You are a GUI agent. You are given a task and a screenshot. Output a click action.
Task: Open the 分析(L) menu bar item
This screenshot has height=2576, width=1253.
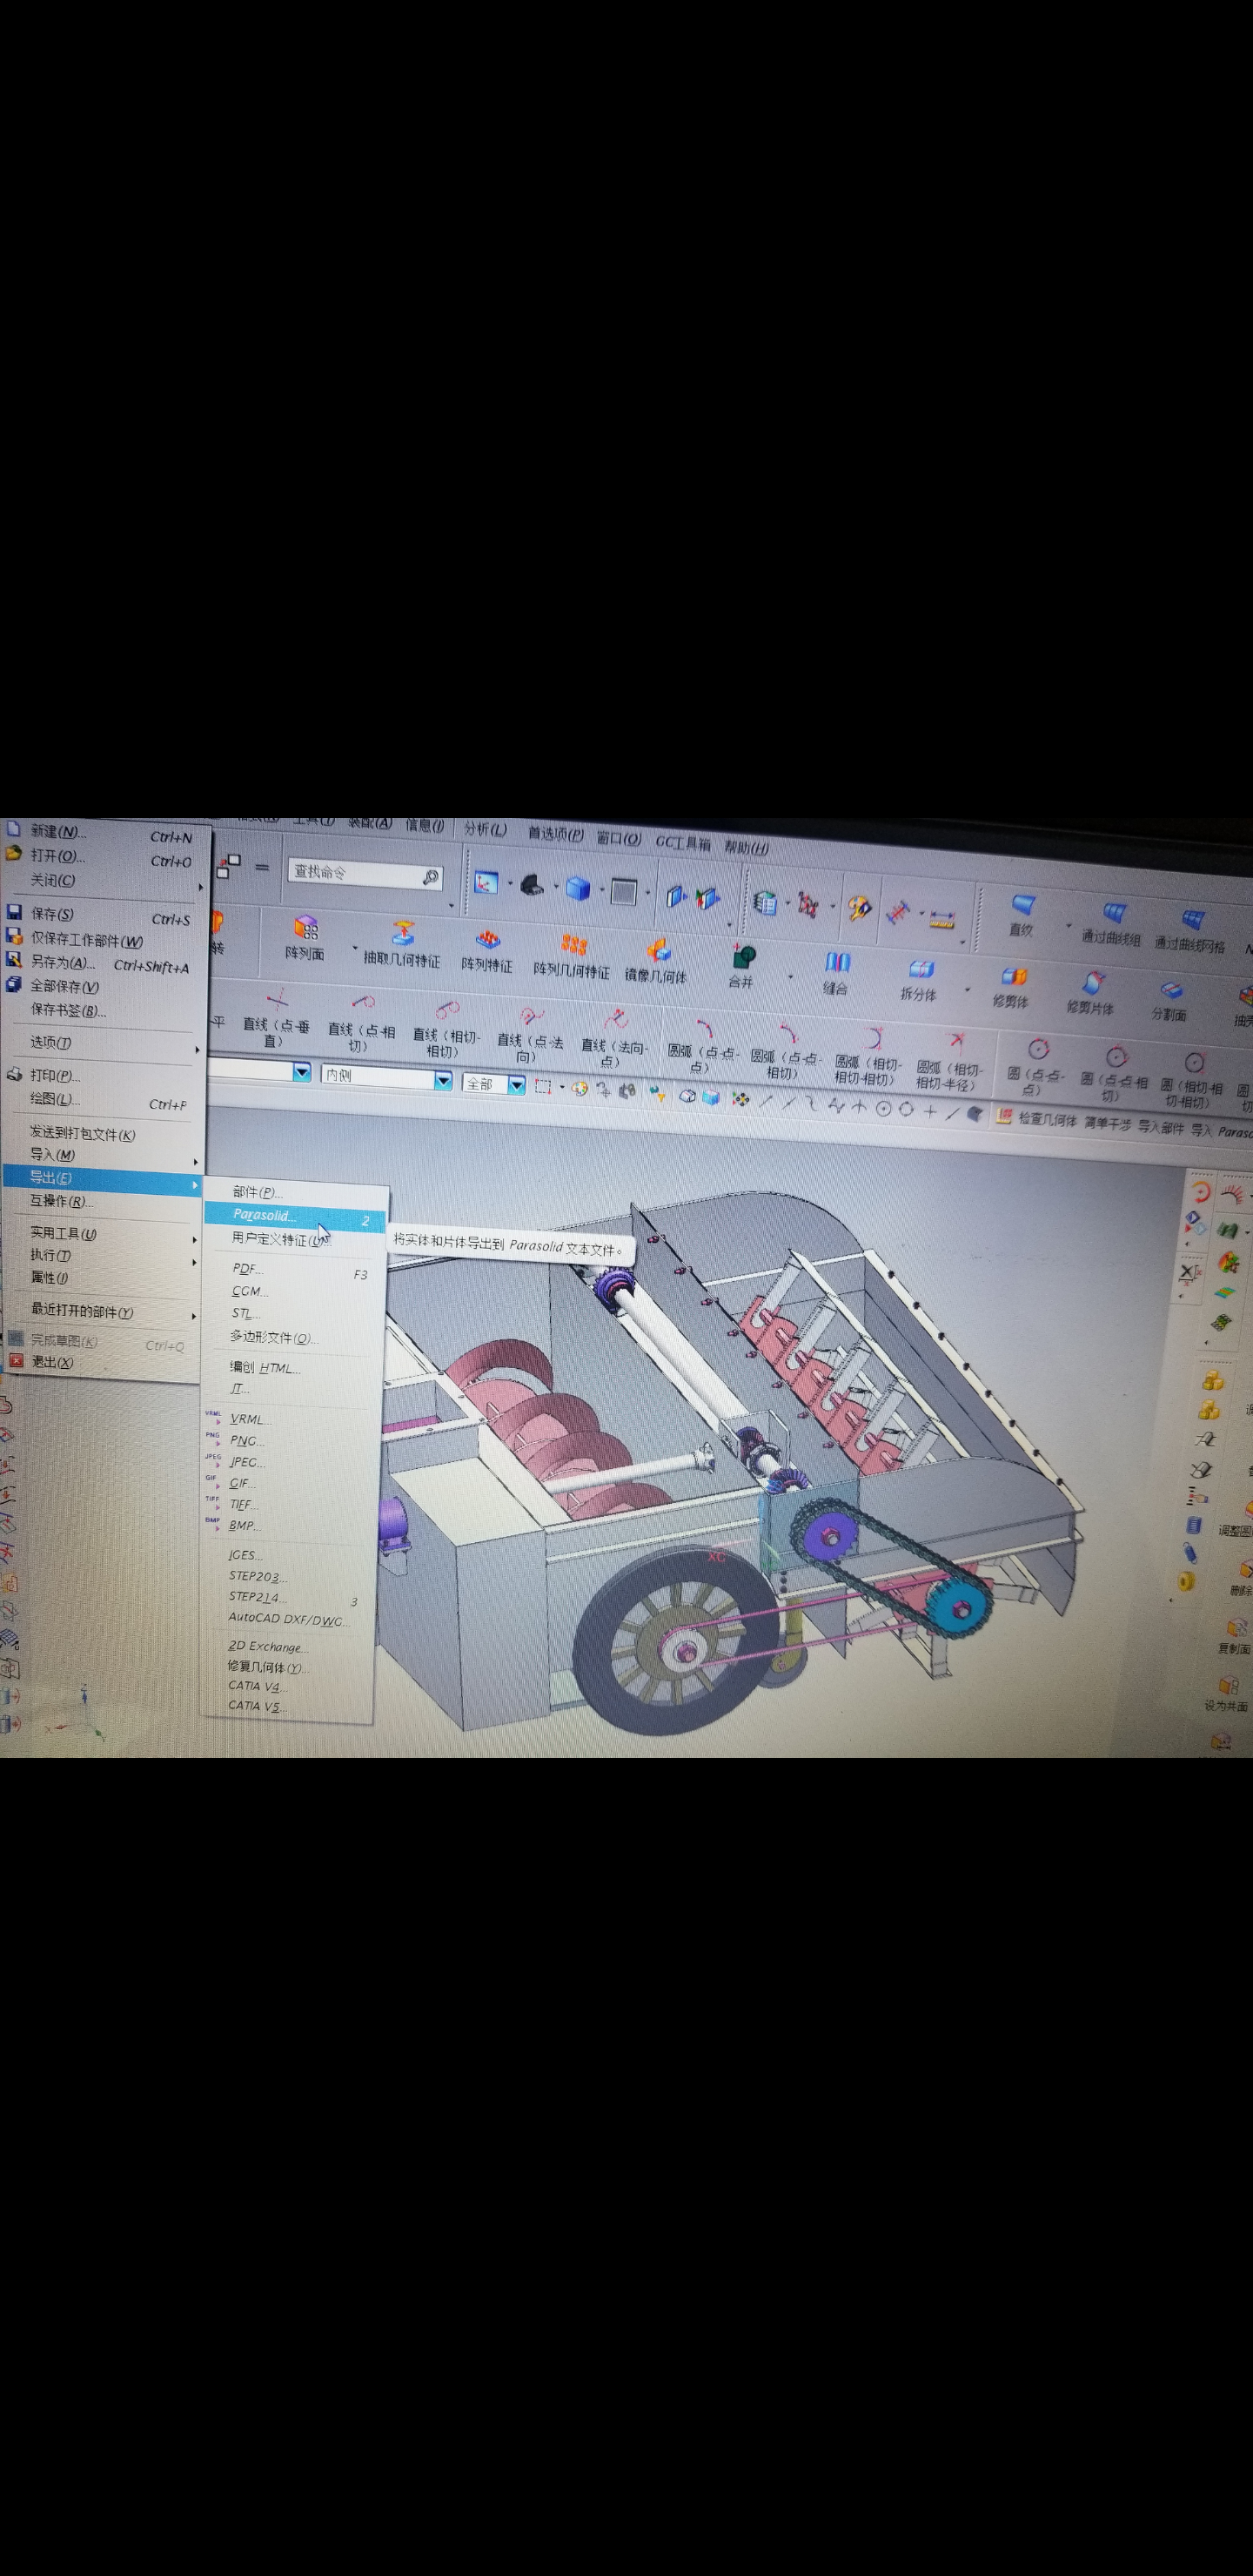486,830
